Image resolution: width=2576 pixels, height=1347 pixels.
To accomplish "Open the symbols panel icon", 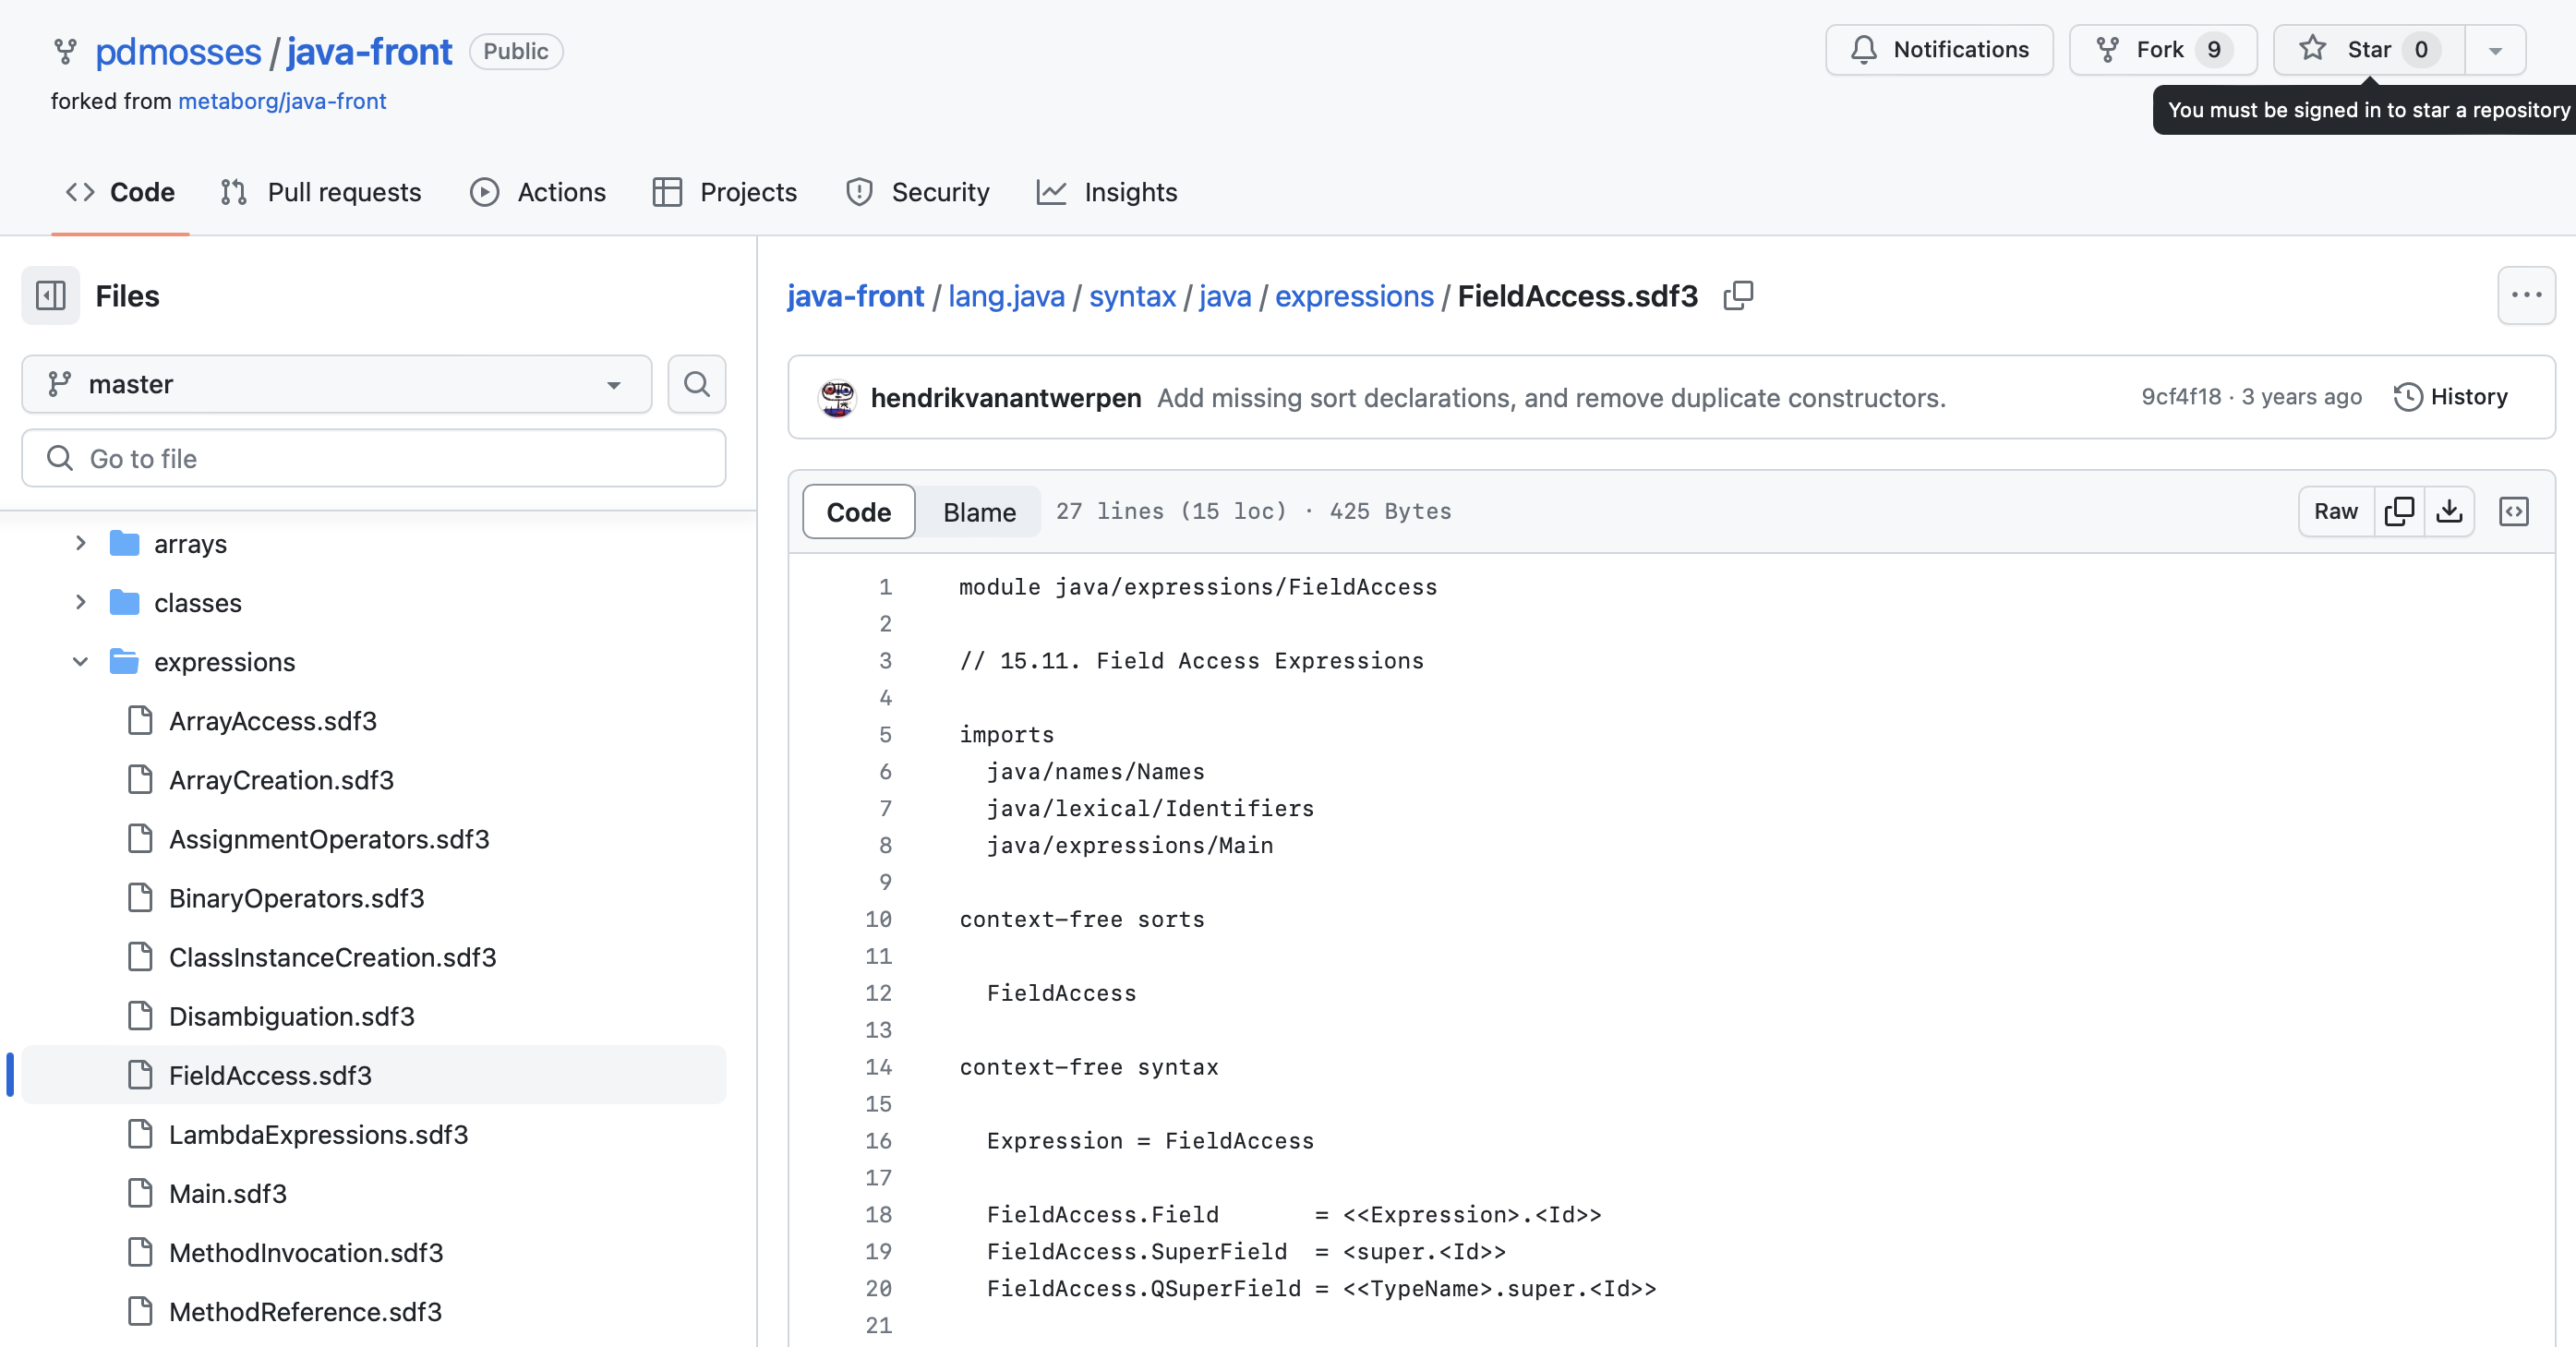I will [x=2514, y=512].
